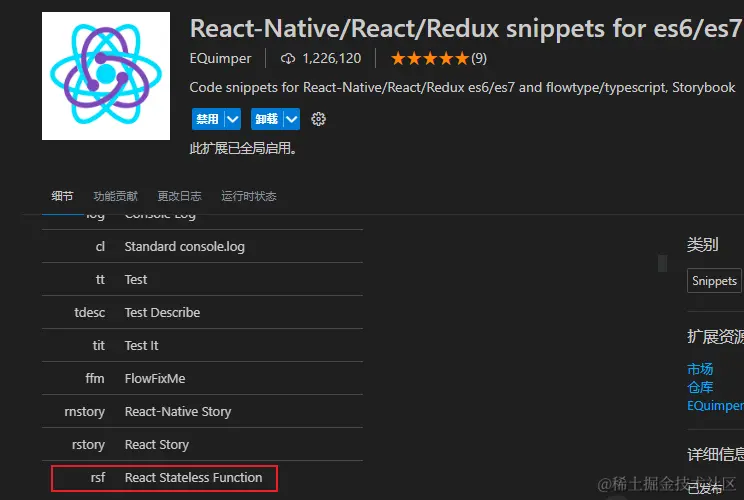Switch to the 功能贡献 tab
The image size is (744, 500).
pyautogui.click(x=115, y=196)
